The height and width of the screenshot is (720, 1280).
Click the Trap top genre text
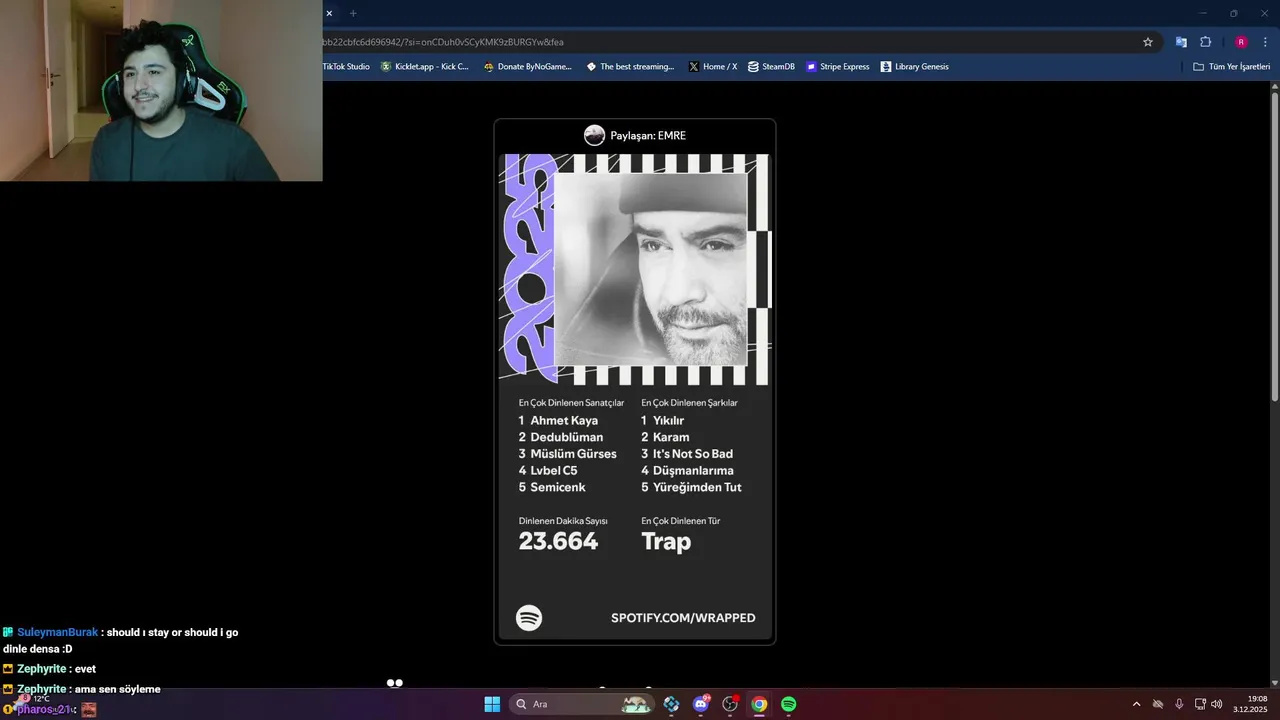pos(666,541)
